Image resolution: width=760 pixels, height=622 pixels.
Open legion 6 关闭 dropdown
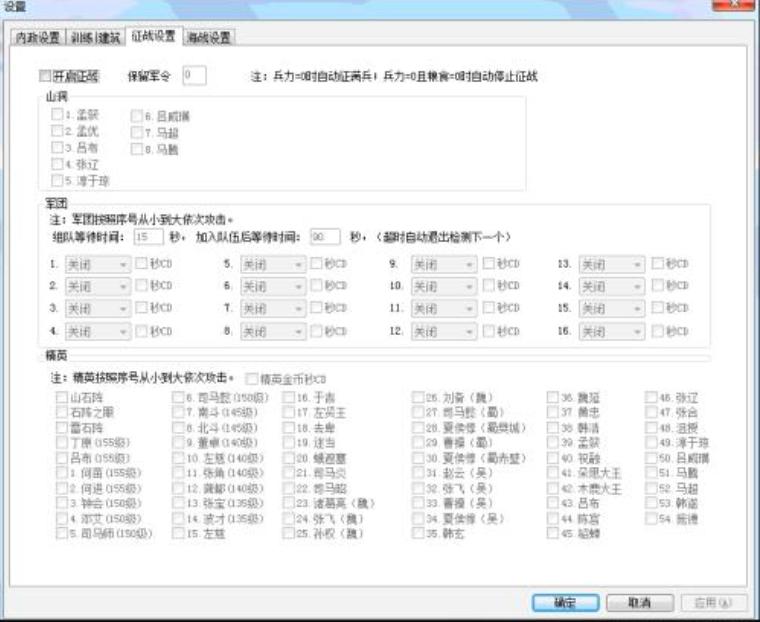(x=273, y=287)
